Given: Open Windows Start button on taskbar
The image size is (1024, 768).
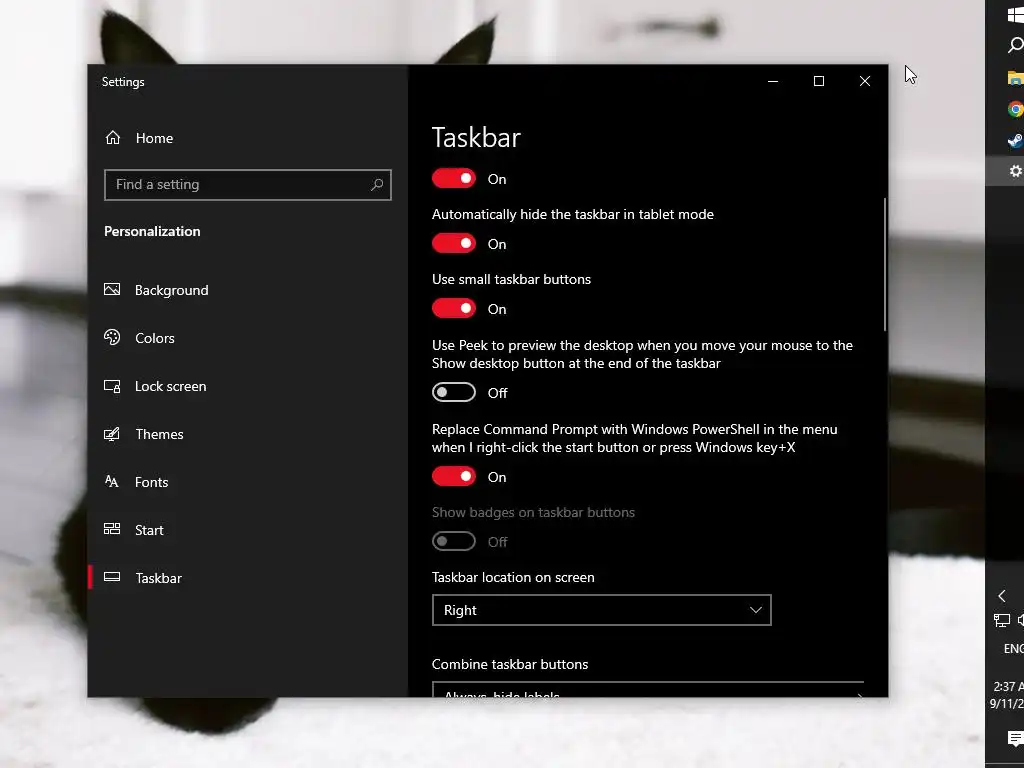Looking at the screenshot, I should coord(1016,16).
